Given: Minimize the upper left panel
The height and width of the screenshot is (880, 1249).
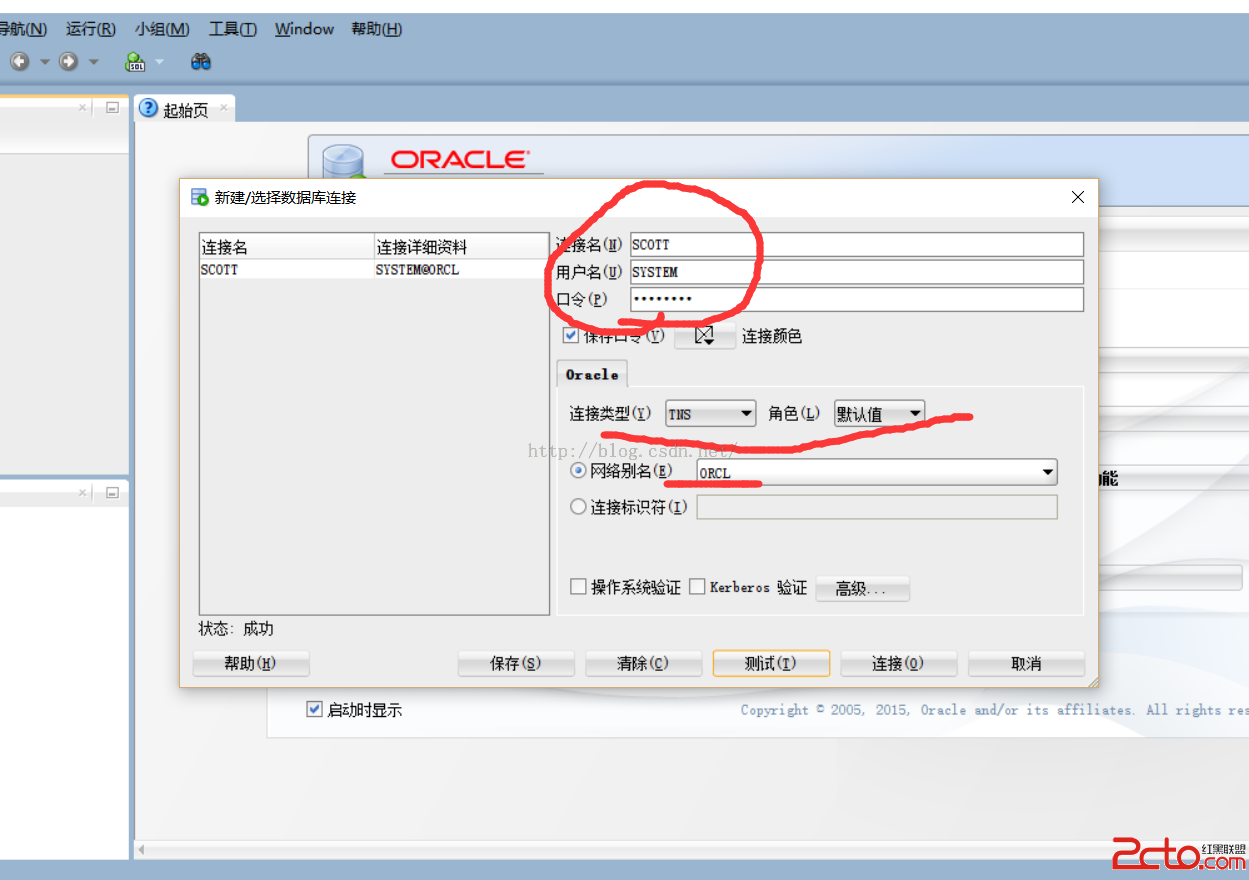Looking at the screenshot, I should (112, 107).
